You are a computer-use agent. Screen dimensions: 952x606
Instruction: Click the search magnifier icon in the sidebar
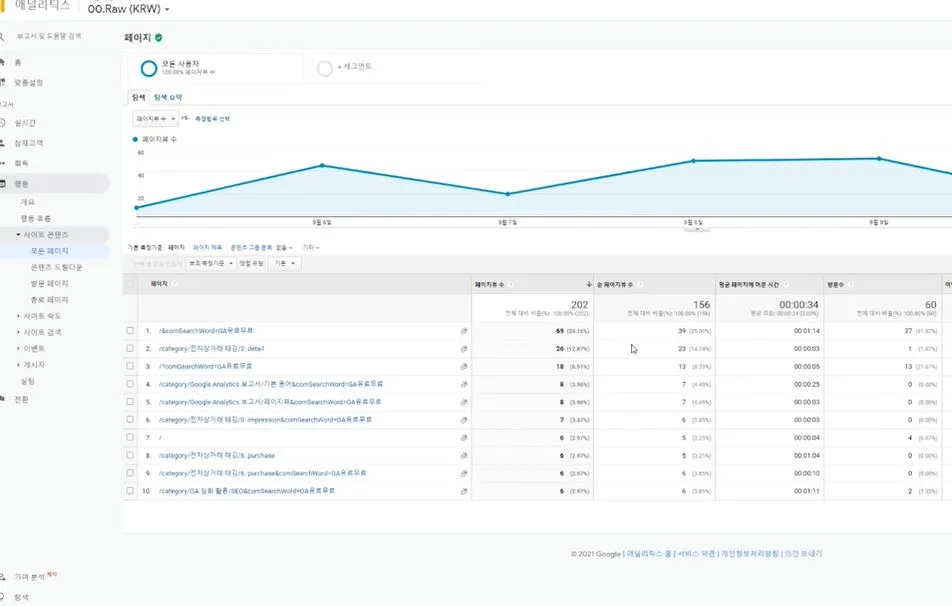pyautogui.click(x=2, y=36)
